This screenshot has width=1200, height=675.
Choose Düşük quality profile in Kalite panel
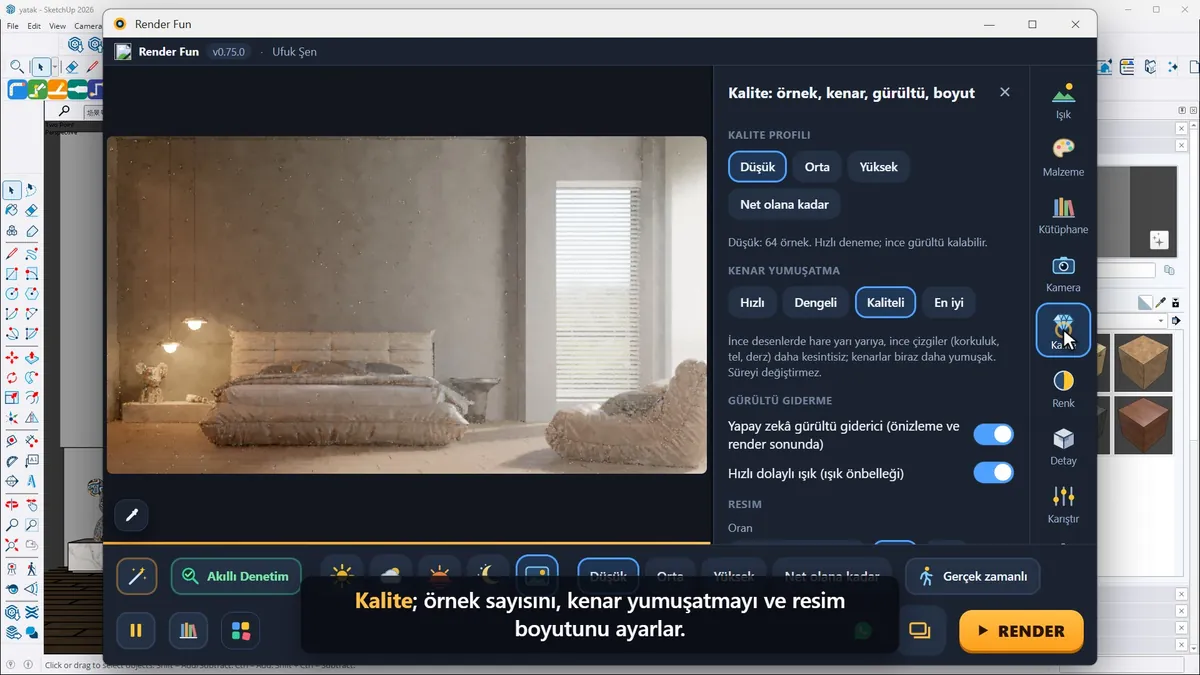point(758,167)
